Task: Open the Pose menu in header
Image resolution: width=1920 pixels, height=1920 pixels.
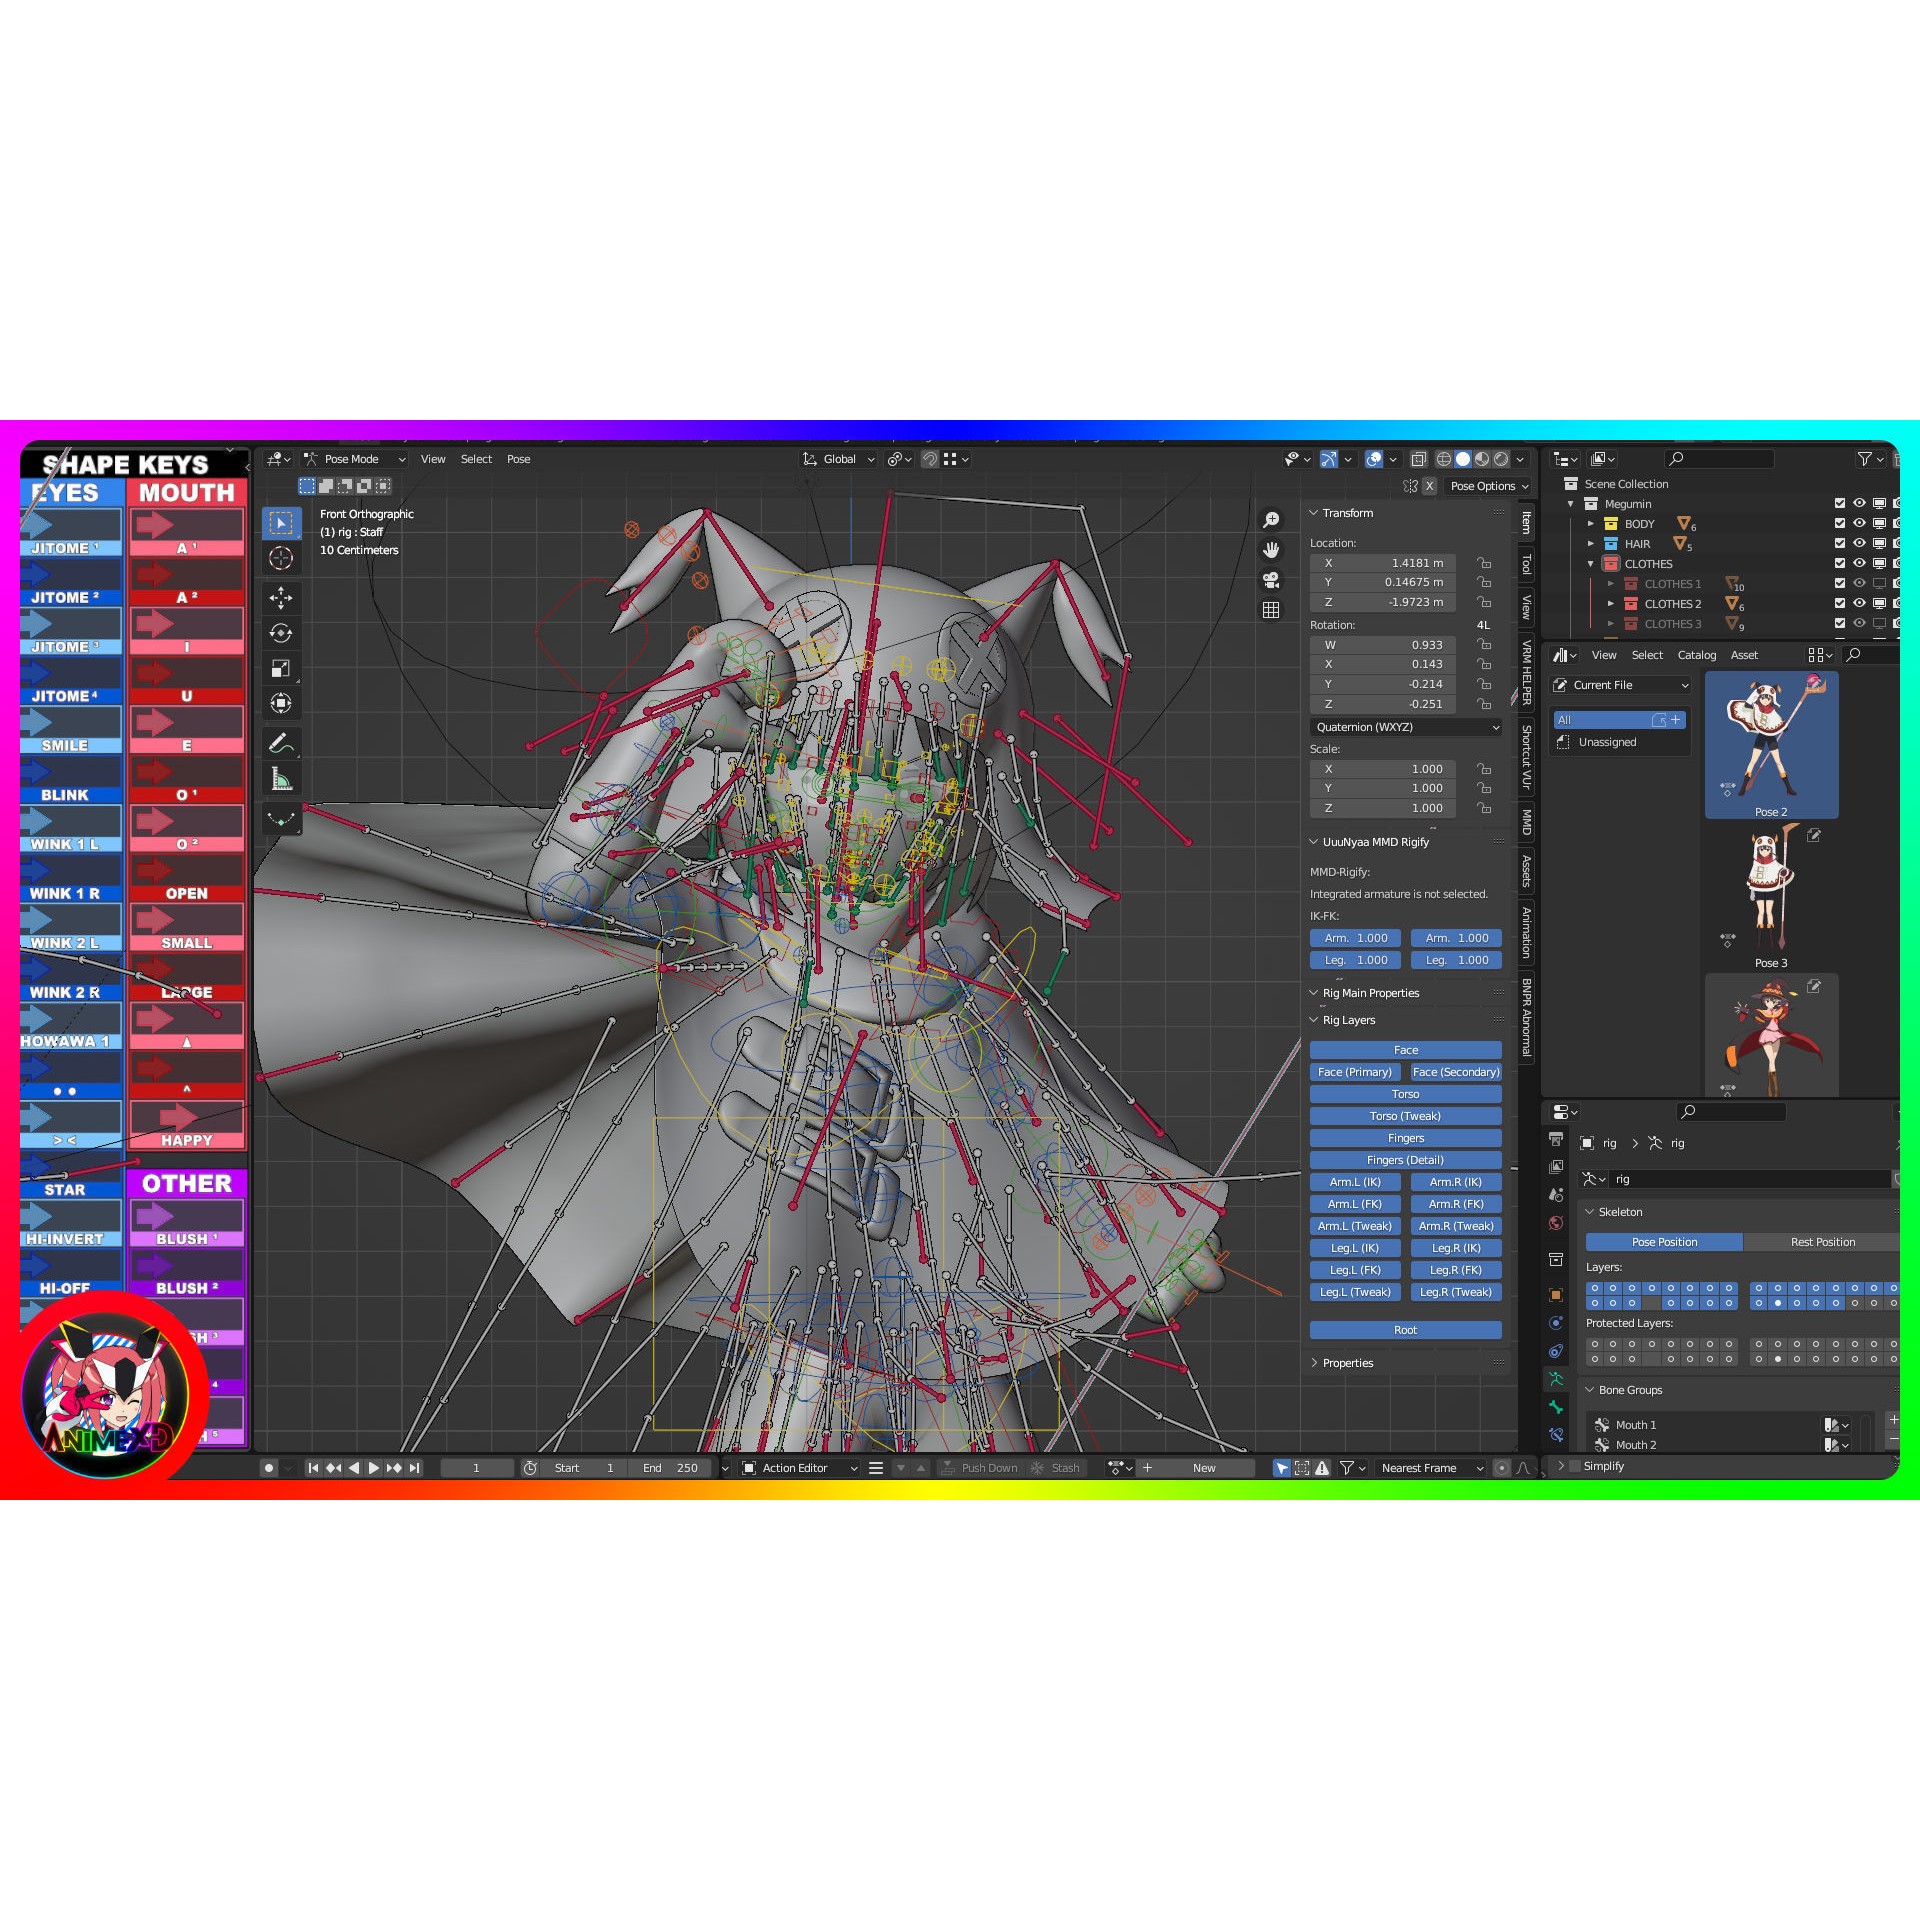Action: click(x=518, y=459)
